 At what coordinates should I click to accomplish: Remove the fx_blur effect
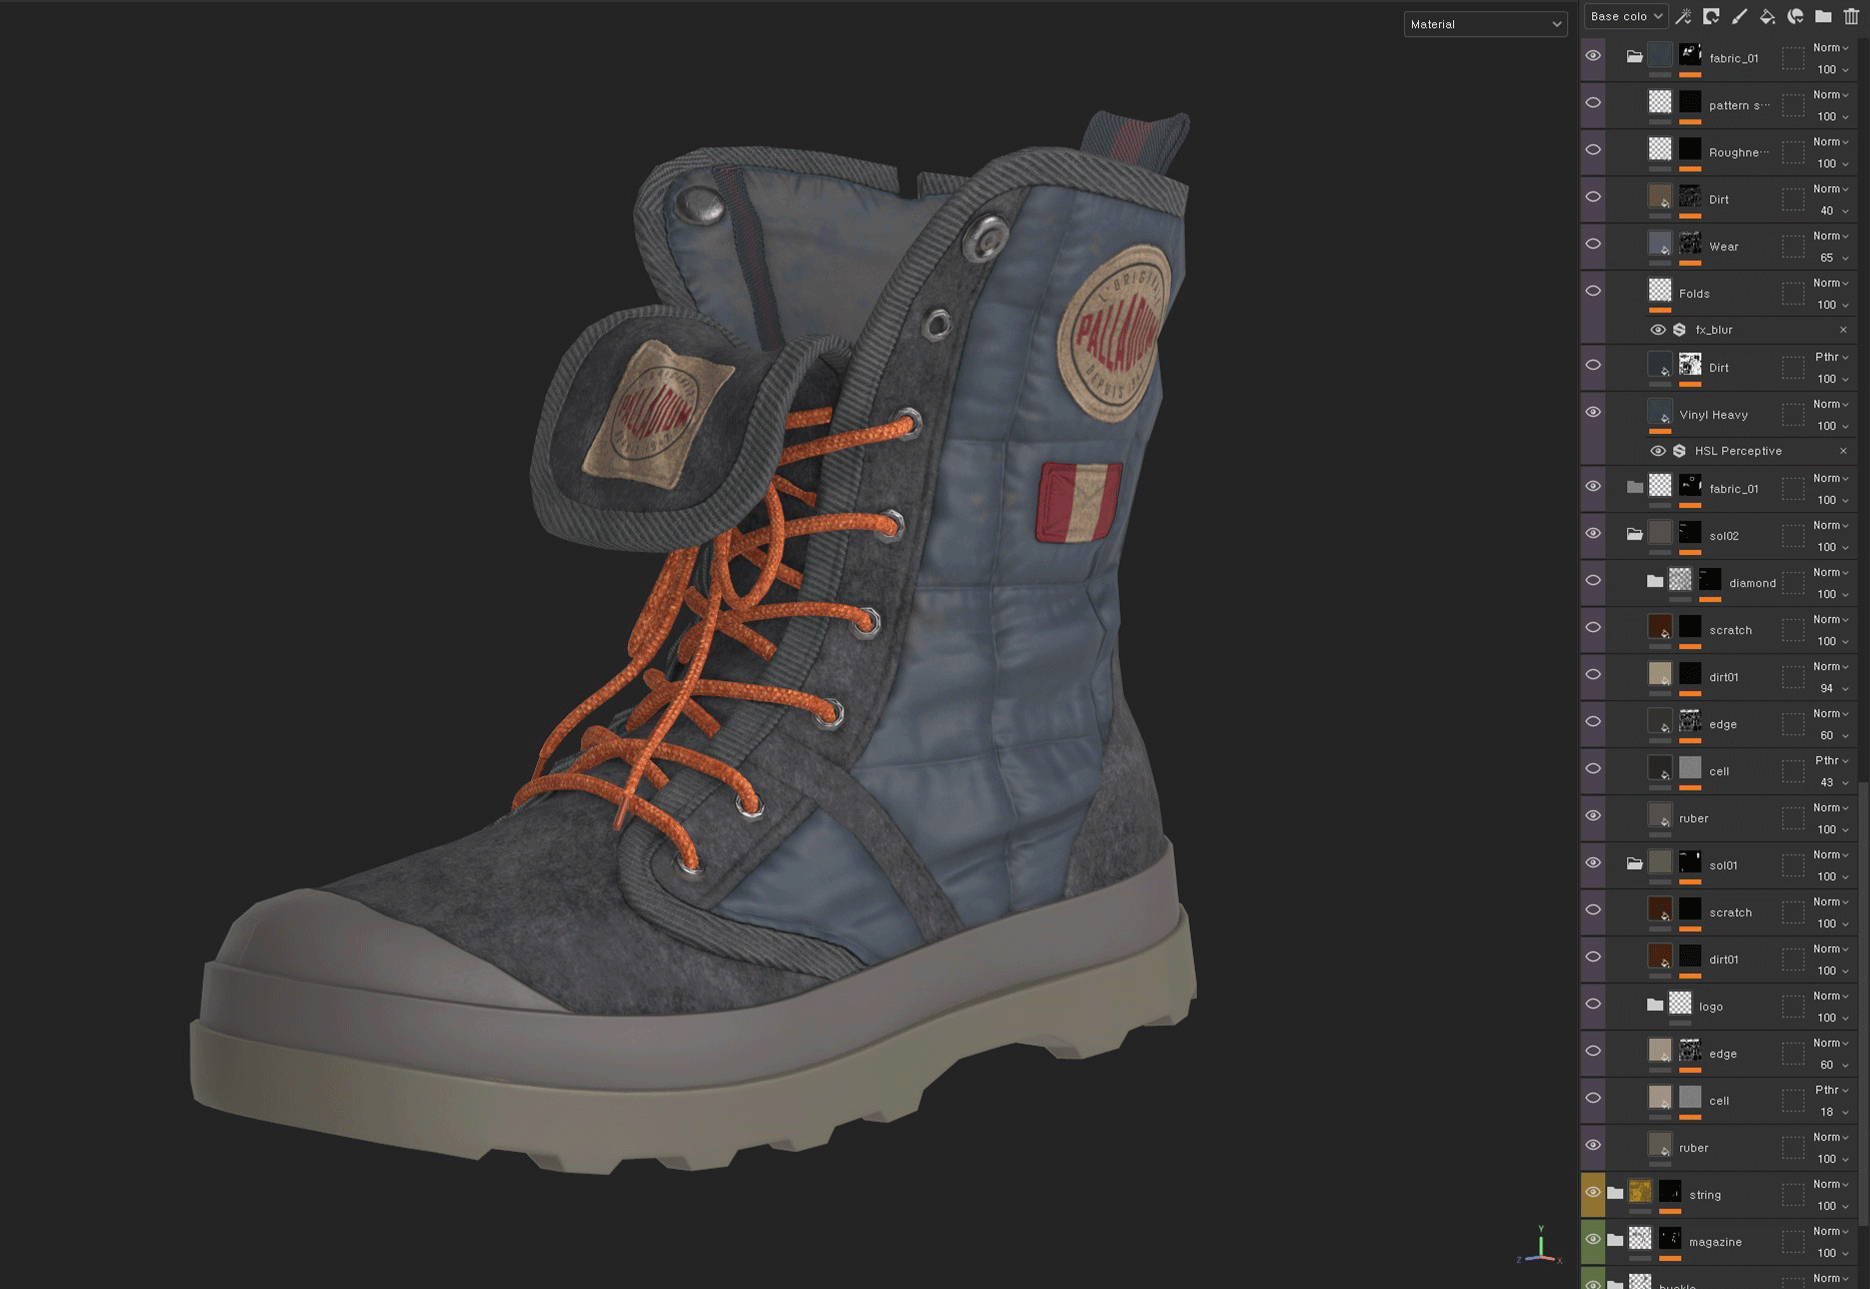click(x=1844, y=330)
